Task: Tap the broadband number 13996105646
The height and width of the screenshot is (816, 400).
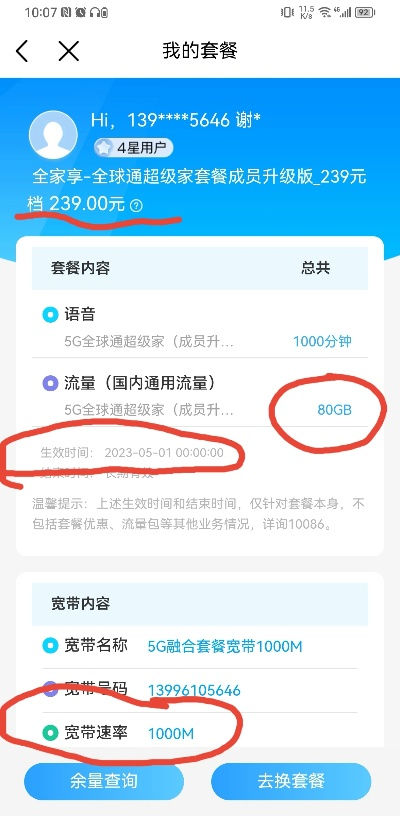Action: (194, 691)
